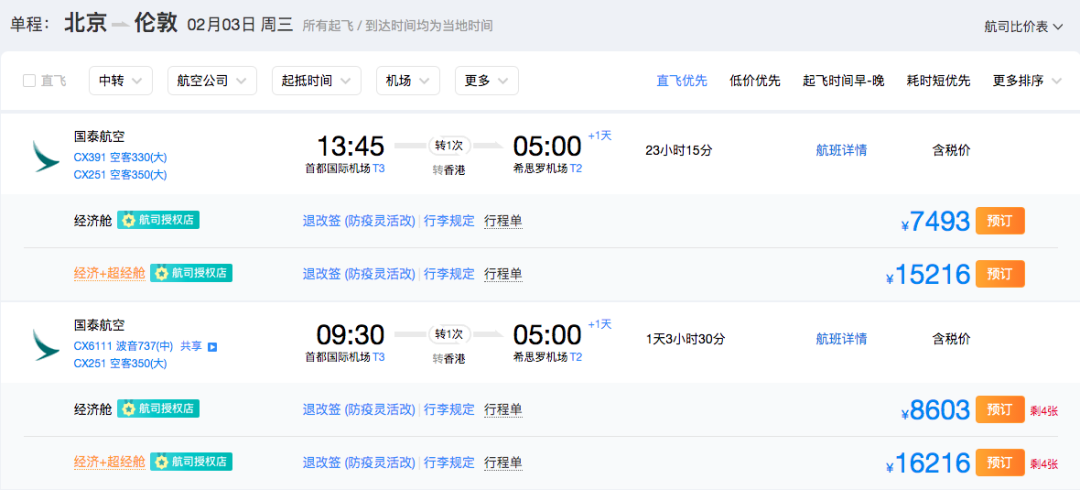This screenshot has height=490, width=1080.
Task: Open CX251 空客350 info in 13:45 flight
Action: [x=121, y=175]
